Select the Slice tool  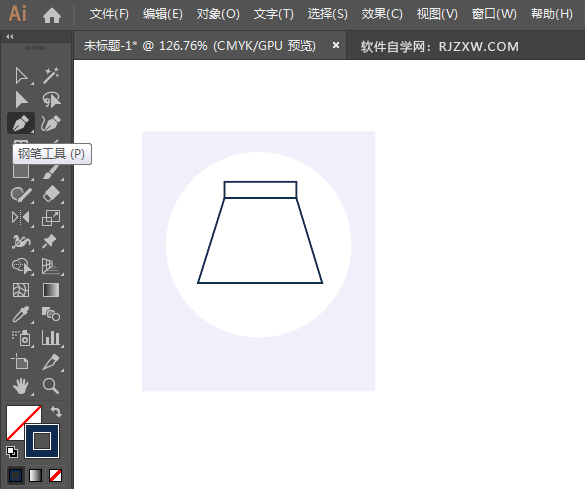(51, 362)
